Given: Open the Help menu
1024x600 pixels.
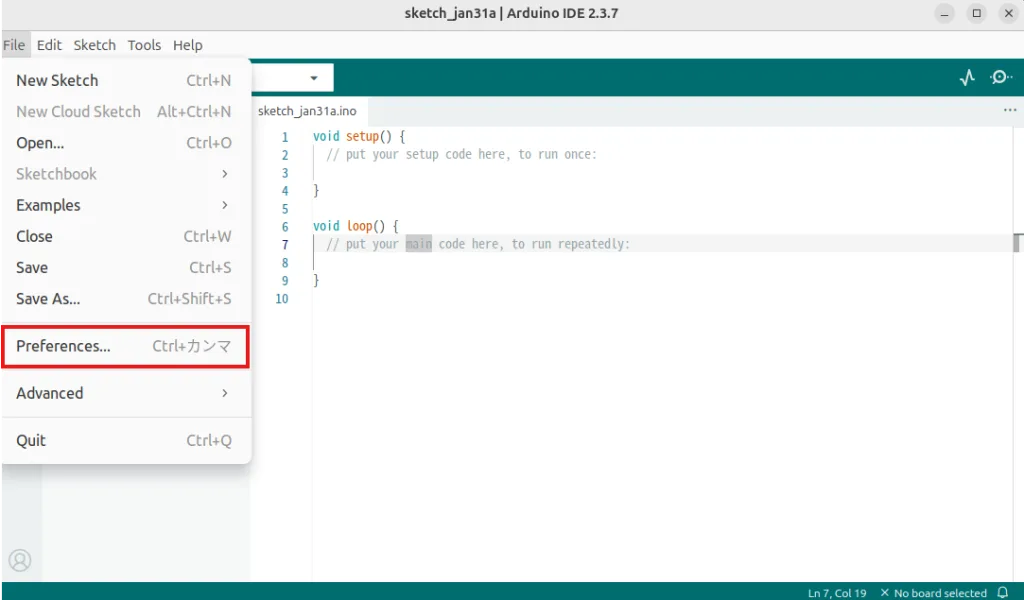Looking at the screenshot, I should click(187, 45).
